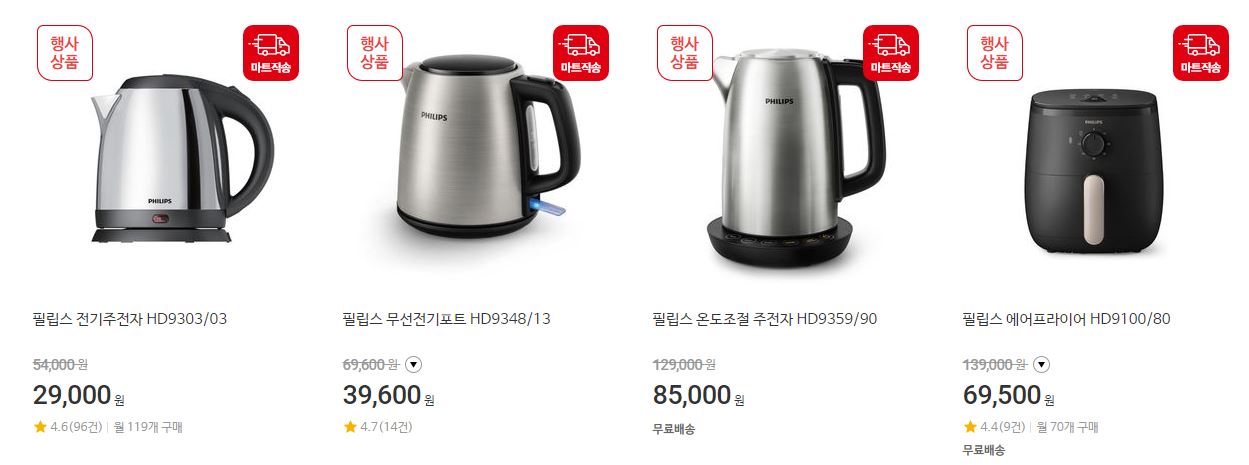Click the 마트직송 truck icon on HD9348/13 kettle
The width and height of the screenshot is (1249, 465).
(x=581, y=53)
